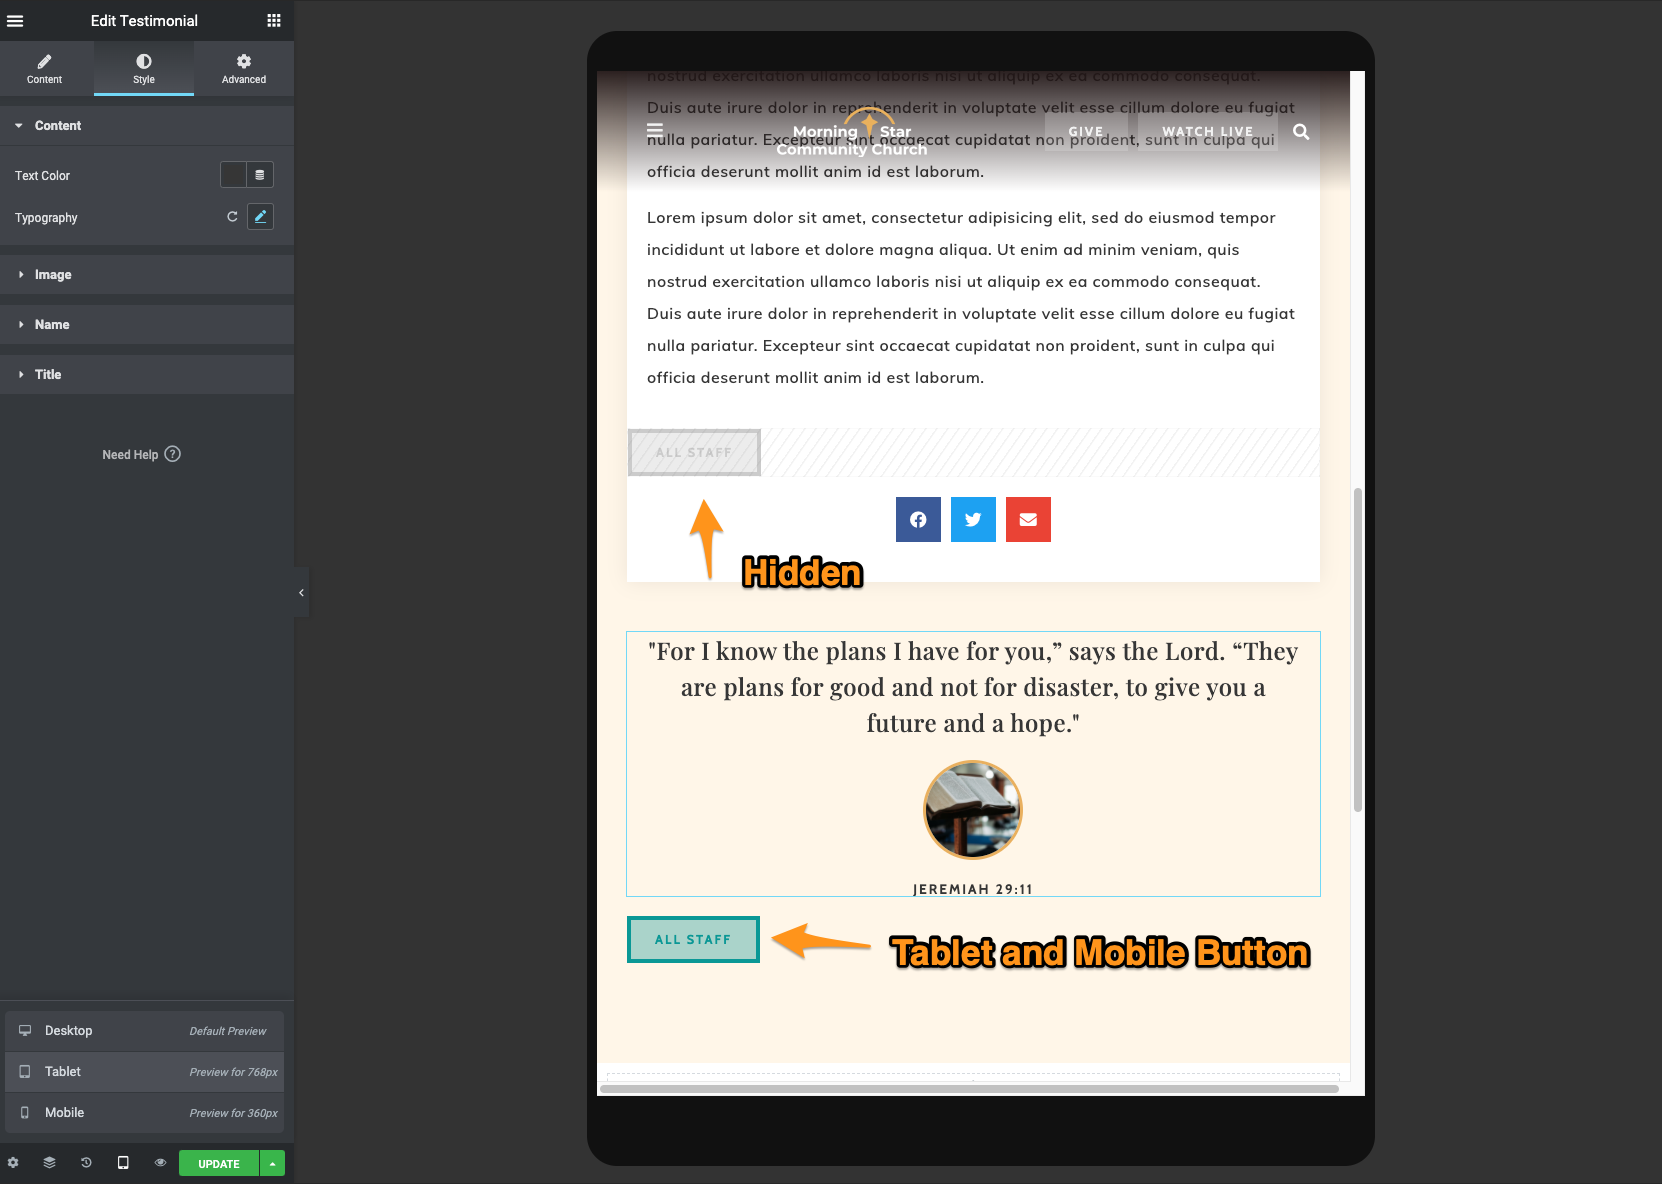Reset Typography to default
This screenshot has width=1662, height=1184.
(232, 217)
